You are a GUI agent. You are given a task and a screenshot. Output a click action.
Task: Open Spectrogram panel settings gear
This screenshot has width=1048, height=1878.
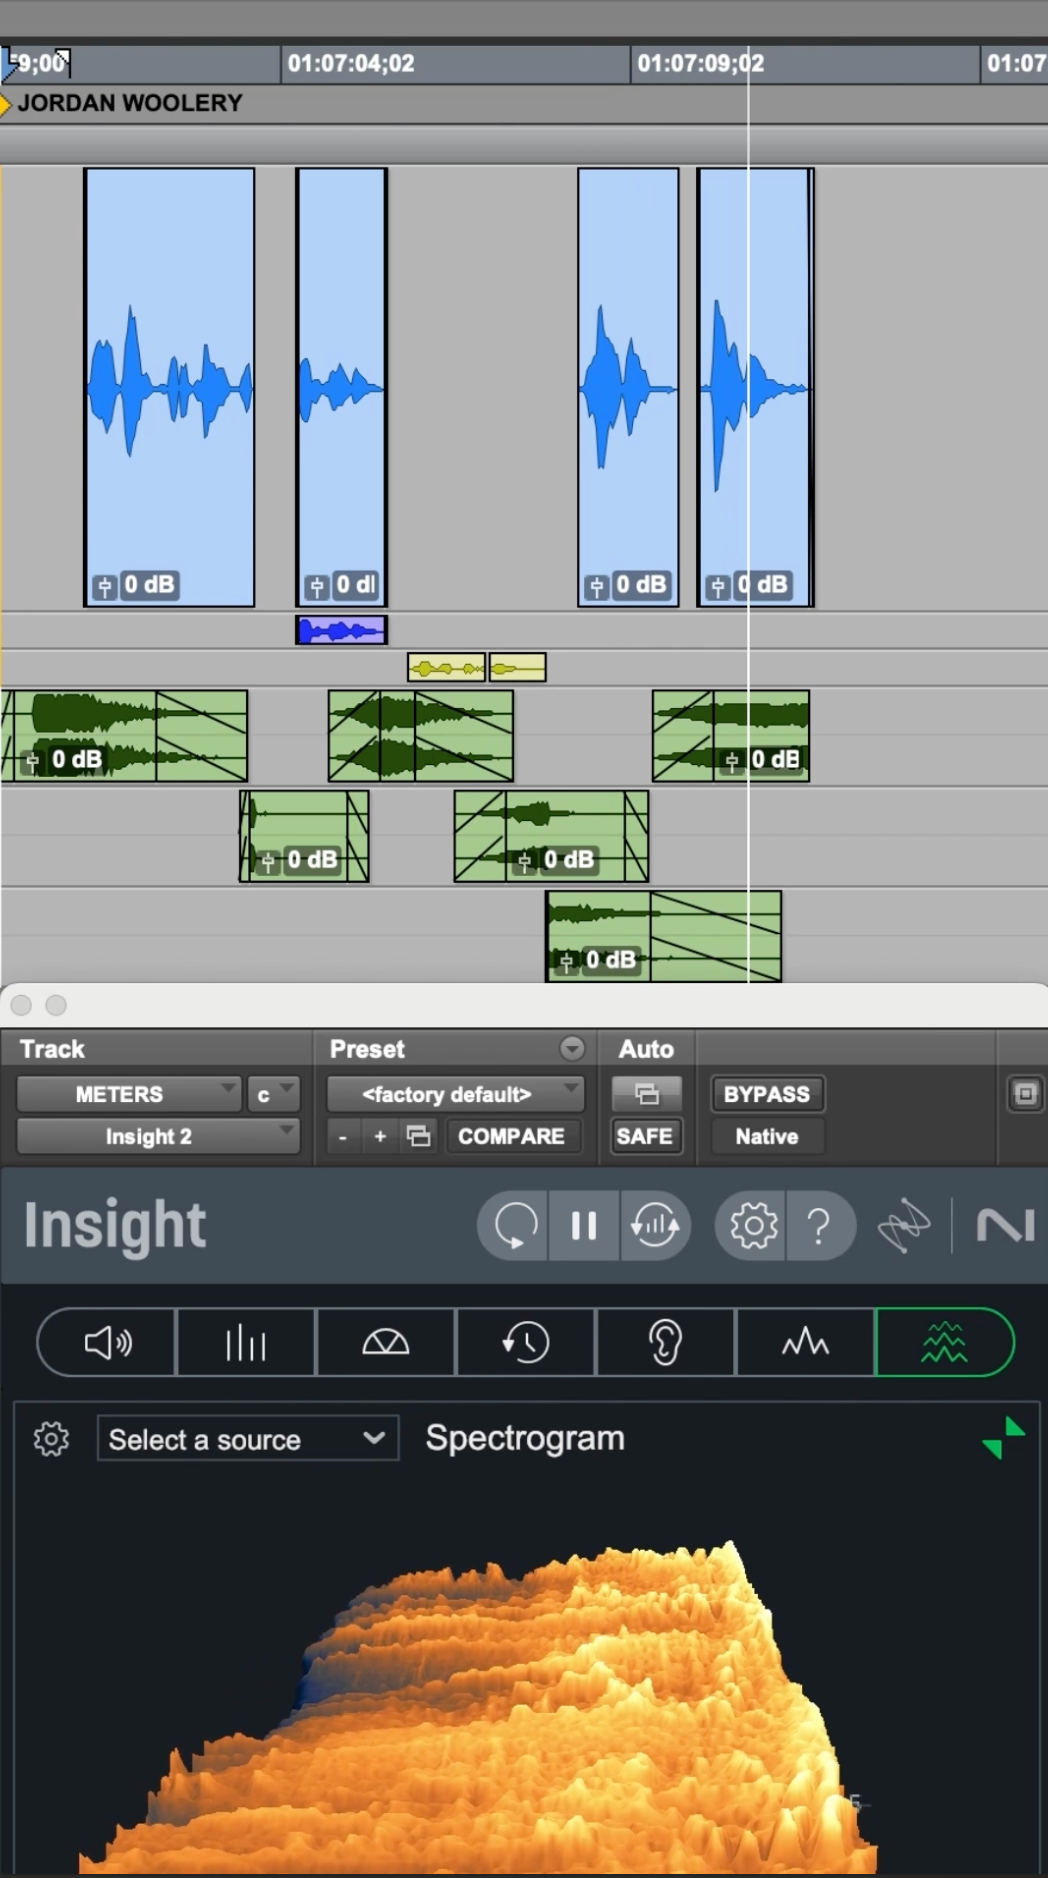pos(51,1439)
